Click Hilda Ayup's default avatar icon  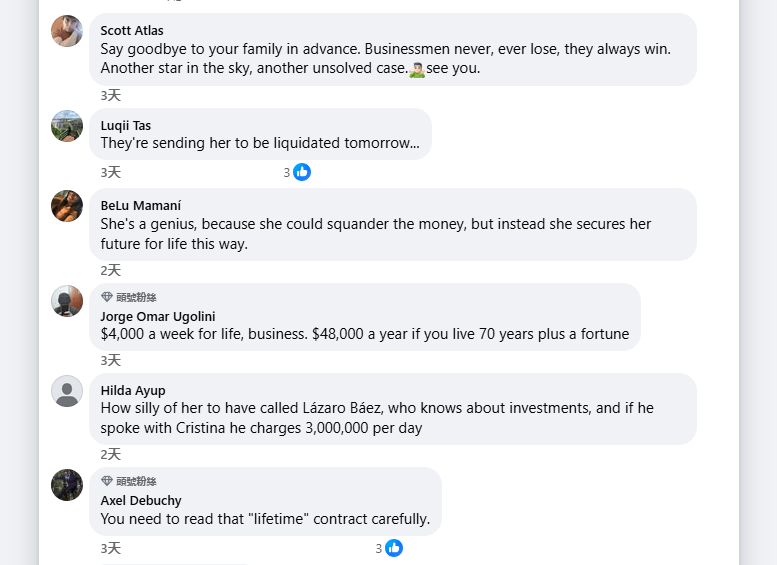pos(67,391)
